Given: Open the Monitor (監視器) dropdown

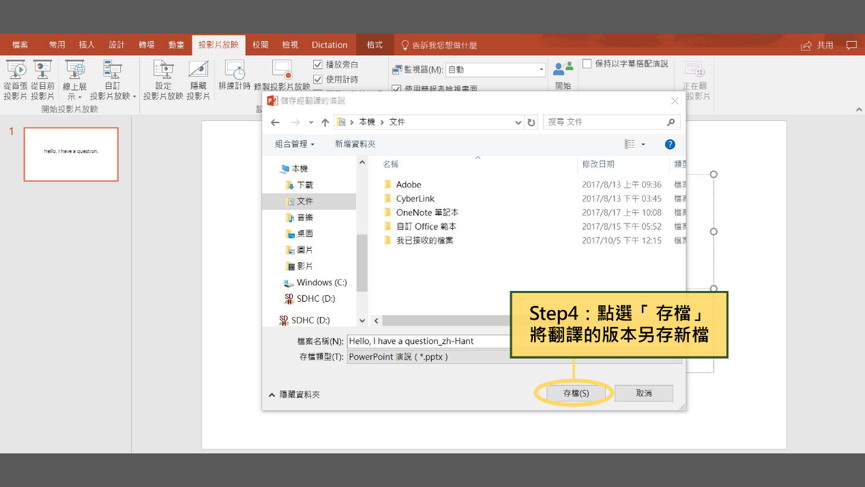Looking at the screenshot, I should coord(541,69).
